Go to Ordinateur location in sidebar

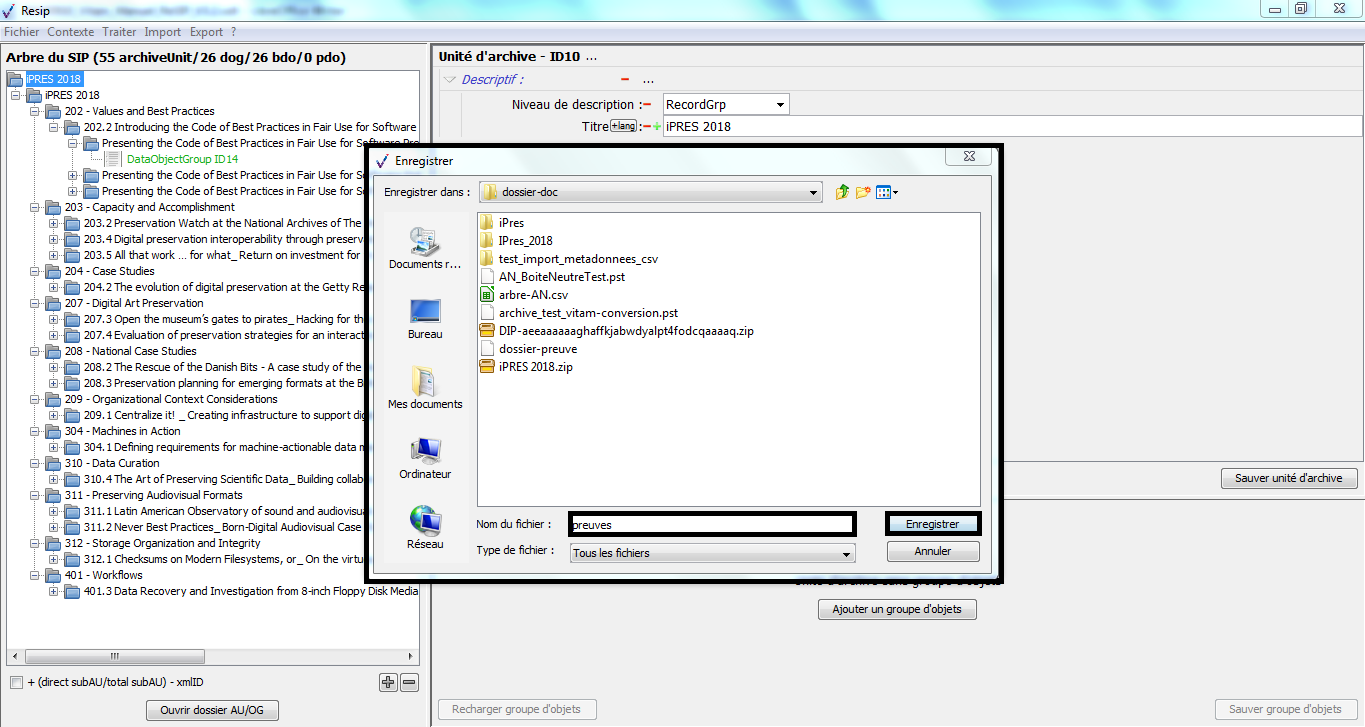tap(425, 459)
